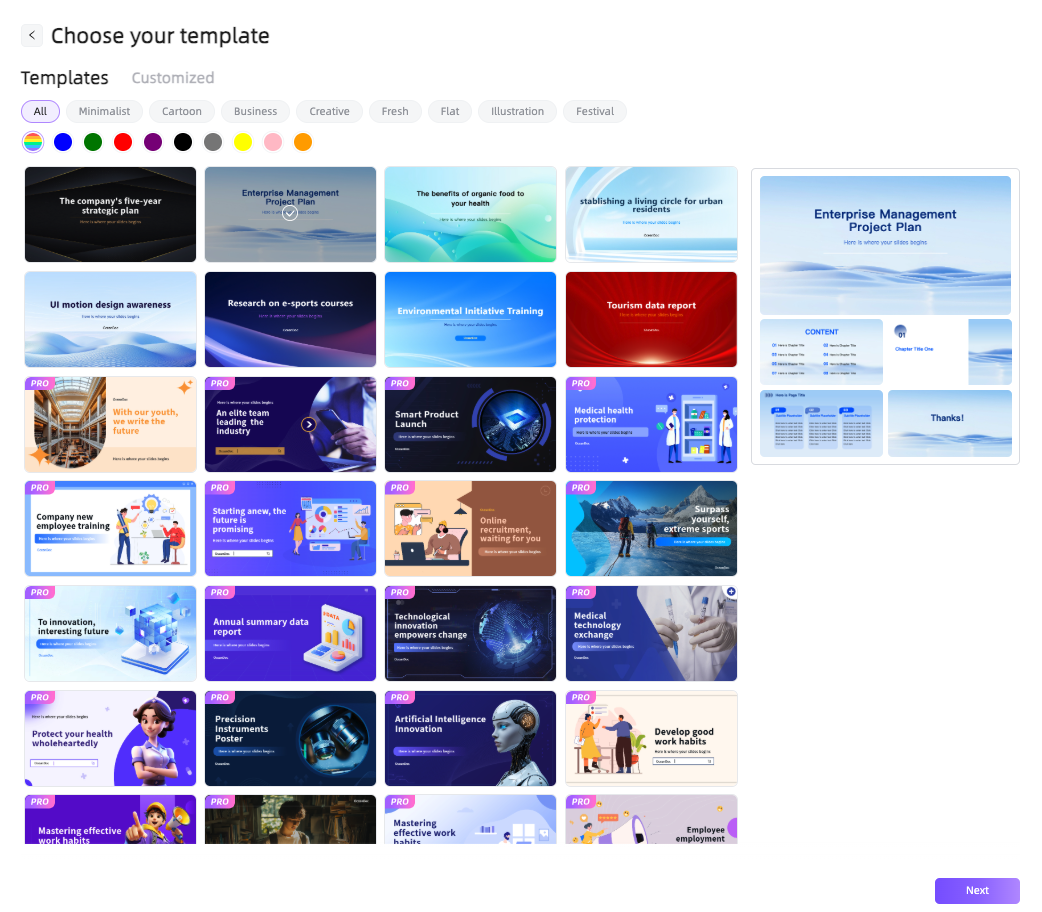1042x912 pixels.
Task: Click PRO badge on Company new employee training
Action: click(40, 488)
